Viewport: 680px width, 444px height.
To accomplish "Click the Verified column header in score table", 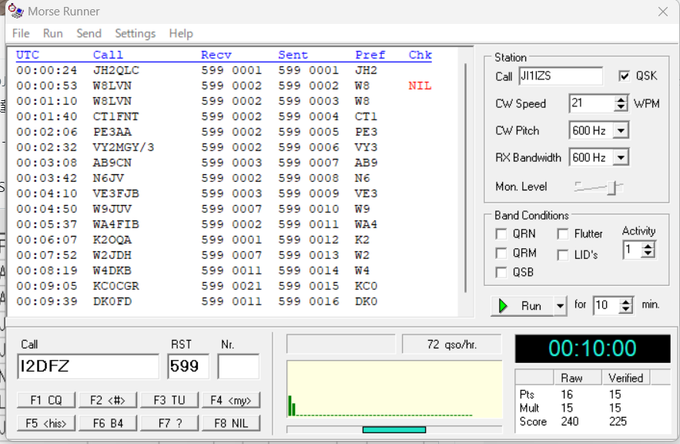I will [x=625, y=378].
